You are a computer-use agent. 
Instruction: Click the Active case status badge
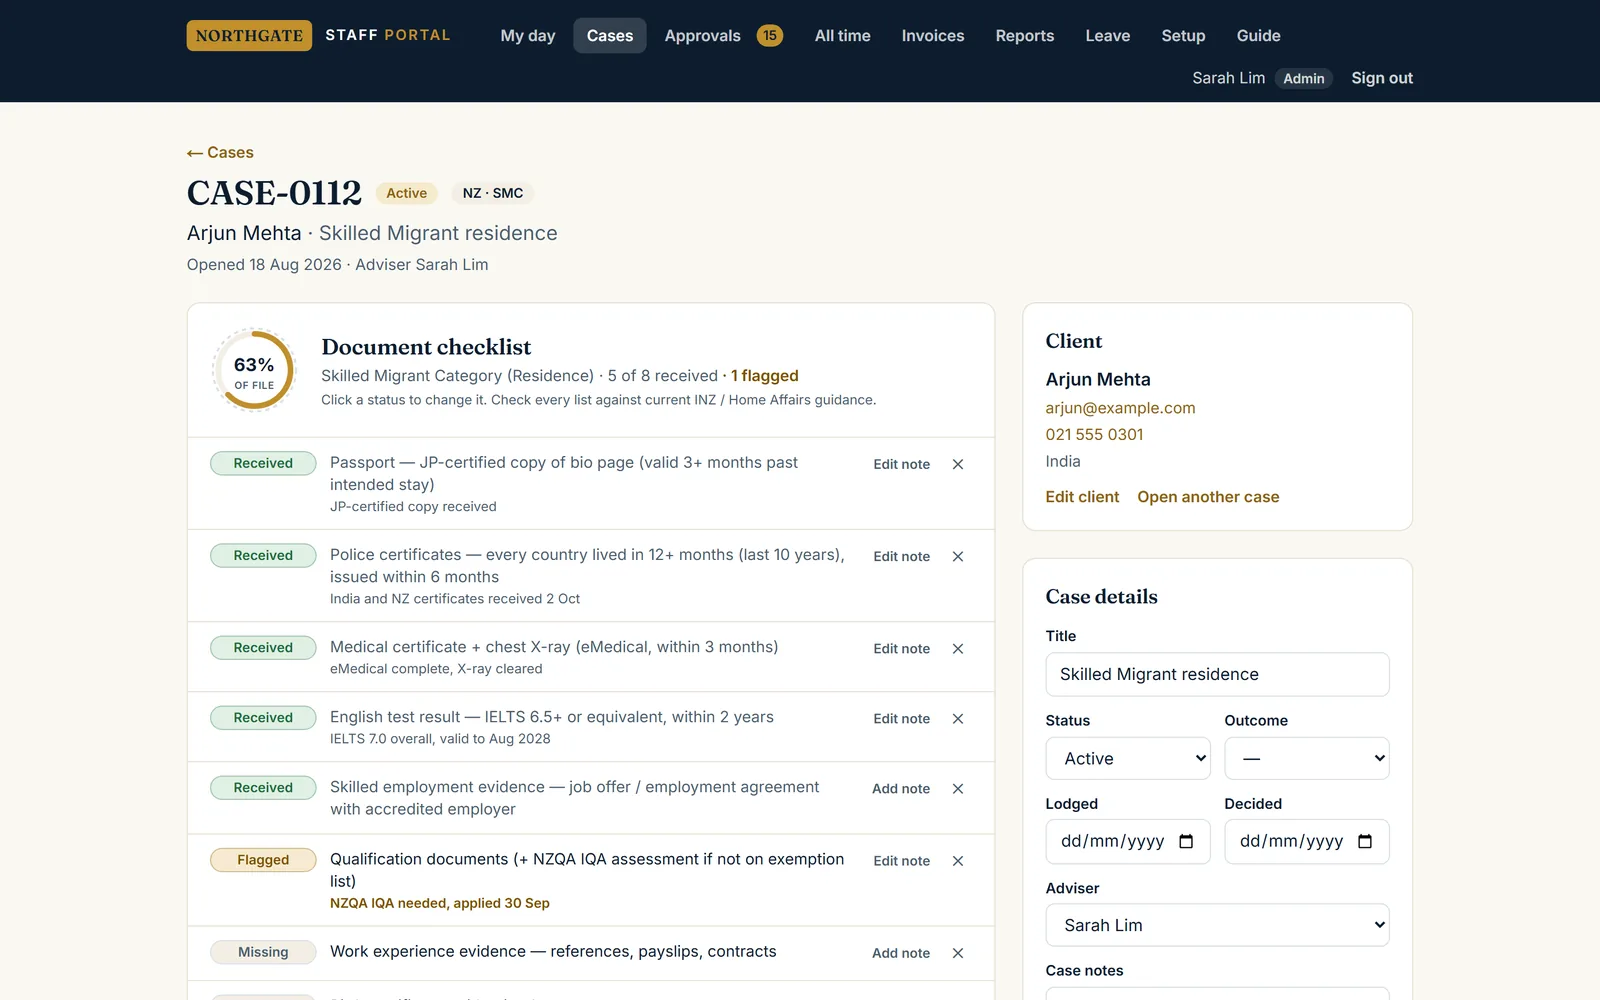coord(407,193)
